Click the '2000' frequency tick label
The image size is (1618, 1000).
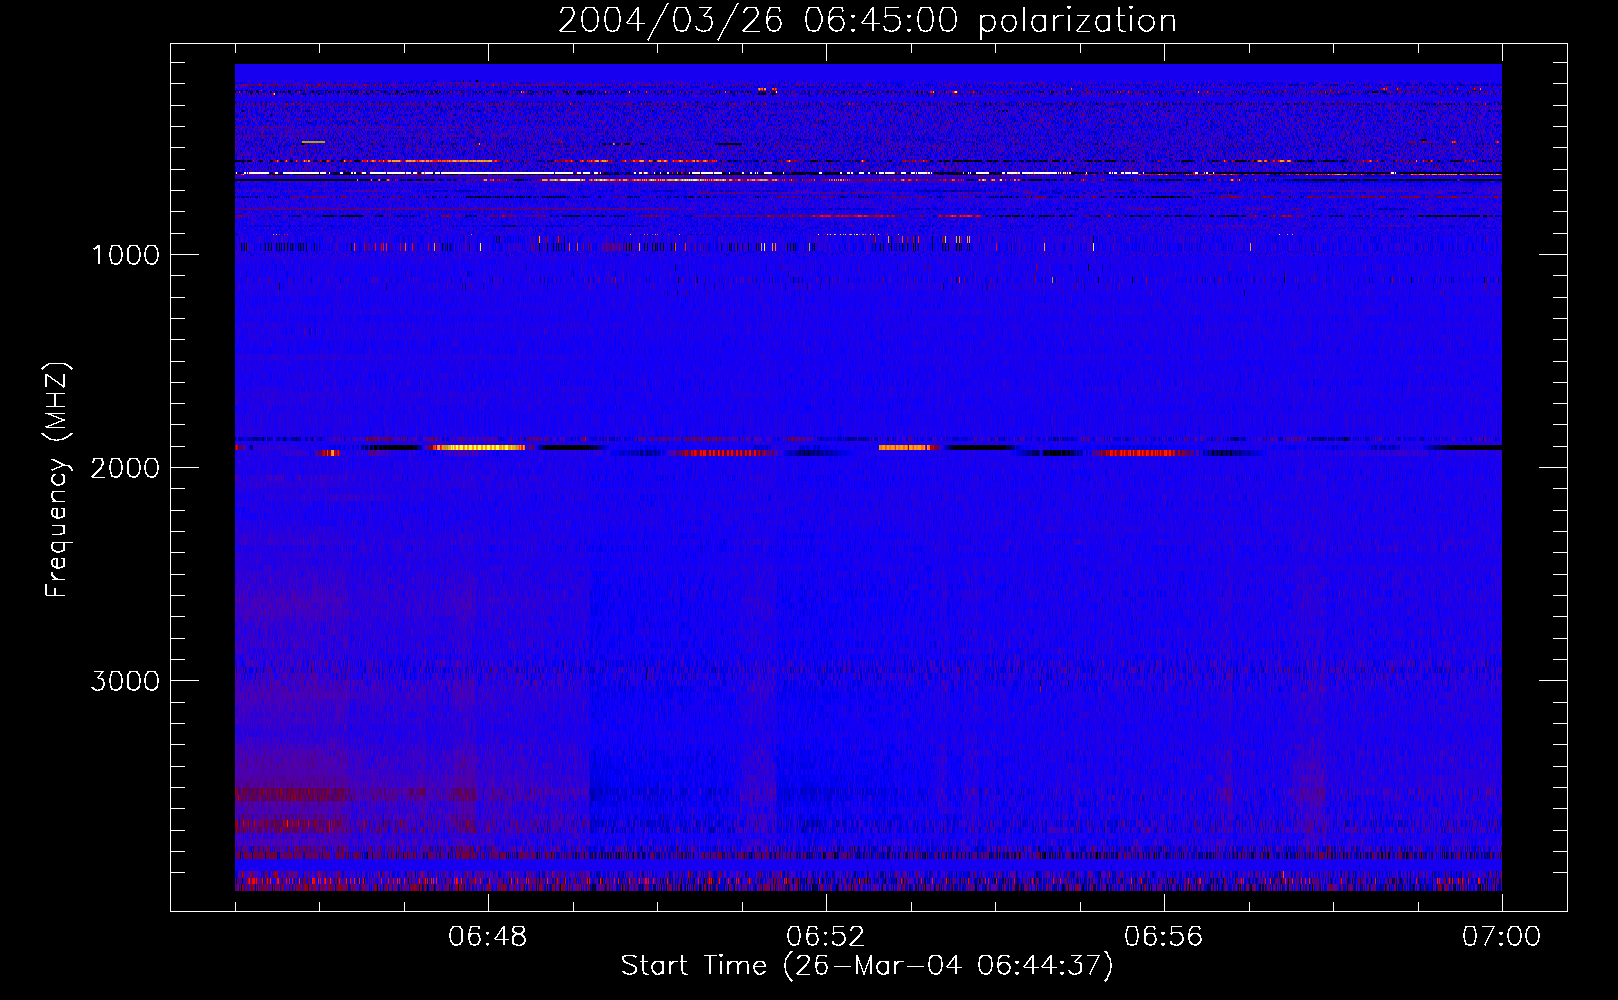point(125,468)
